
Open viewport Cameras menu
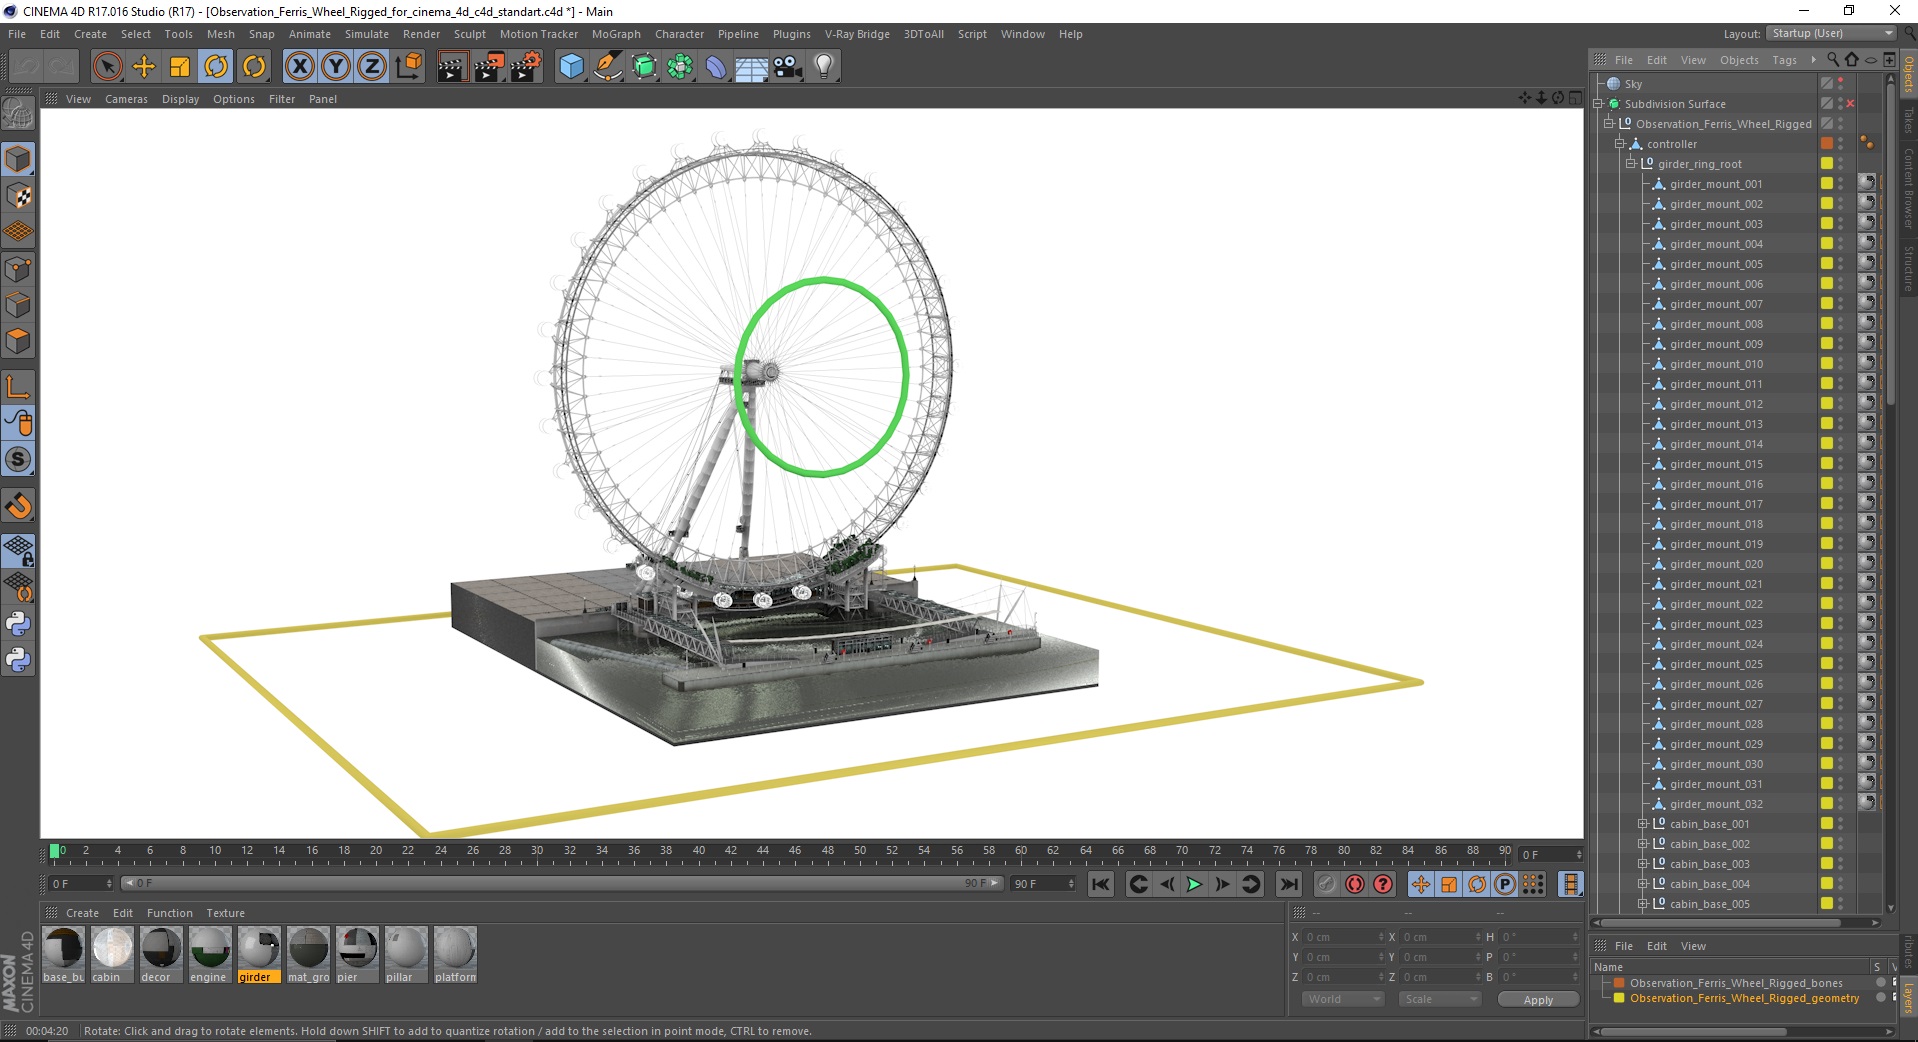126,99
